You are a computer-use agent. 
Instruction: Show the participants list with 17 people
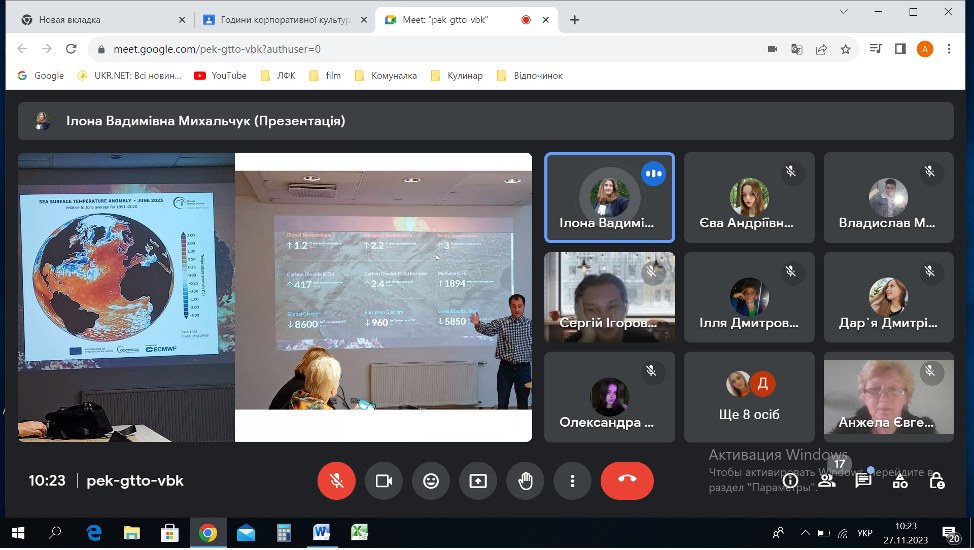pyautogui.click(x=827, y=480)
